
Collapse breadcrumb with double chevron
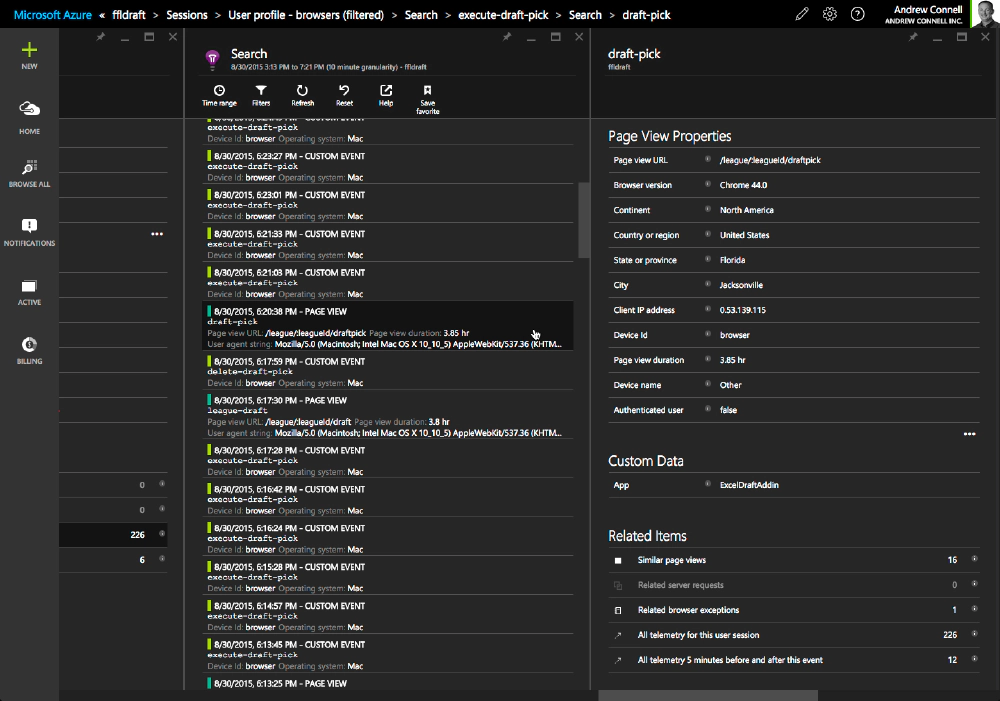102,15
